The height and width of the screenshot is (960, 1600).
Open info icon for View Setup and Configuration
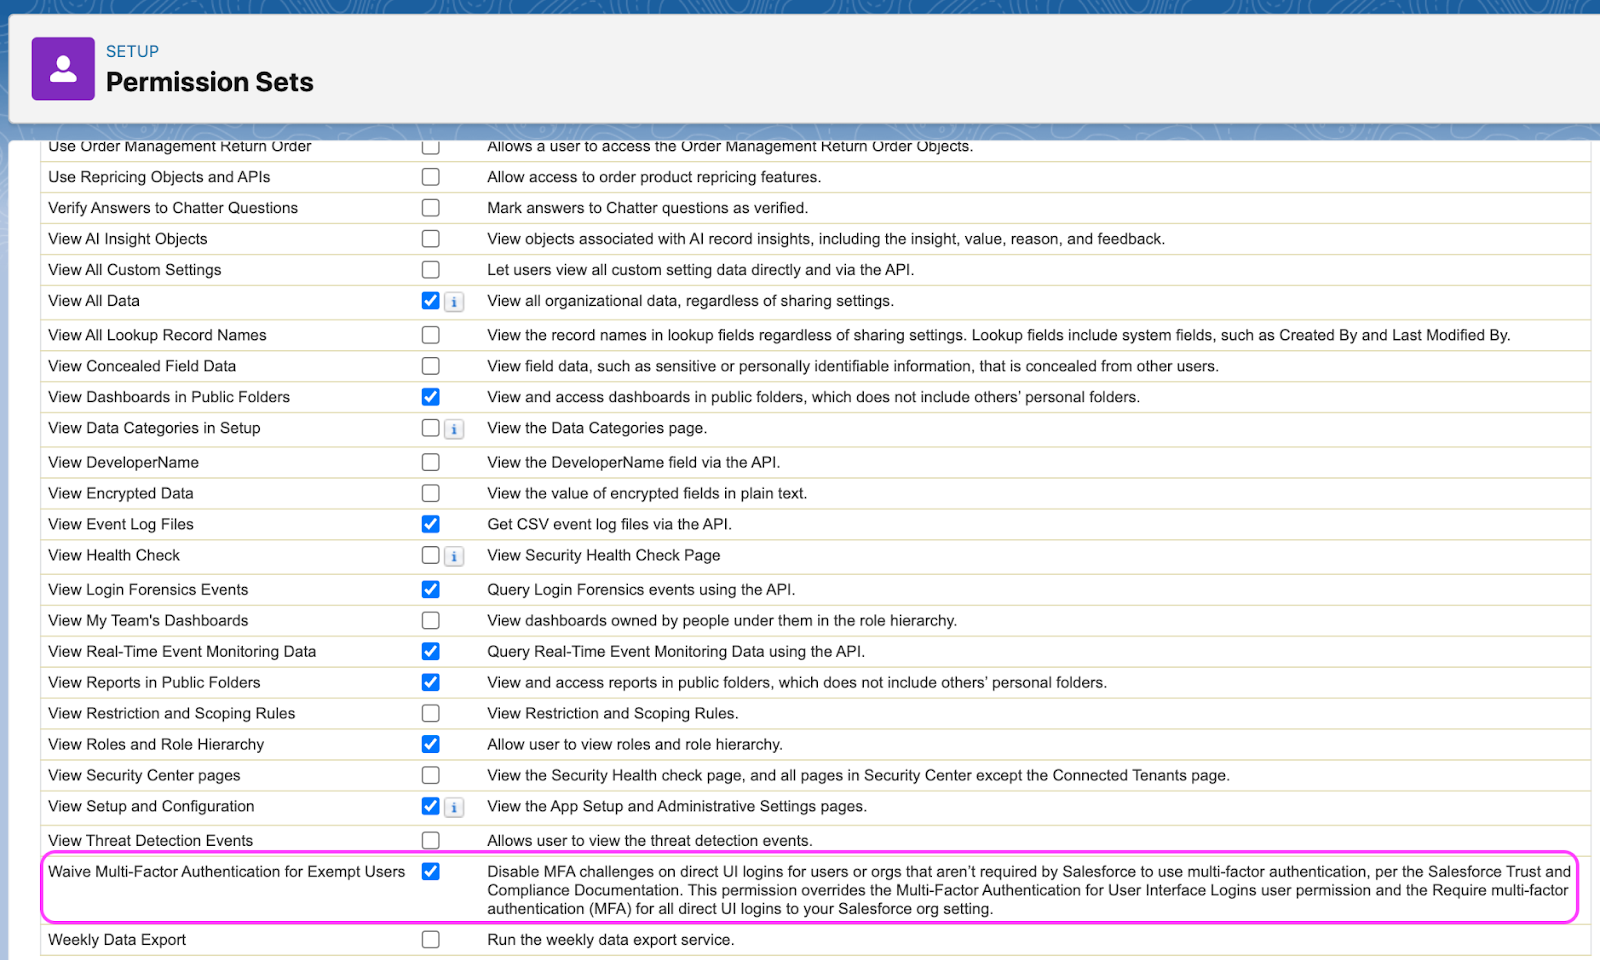point(454,807)
